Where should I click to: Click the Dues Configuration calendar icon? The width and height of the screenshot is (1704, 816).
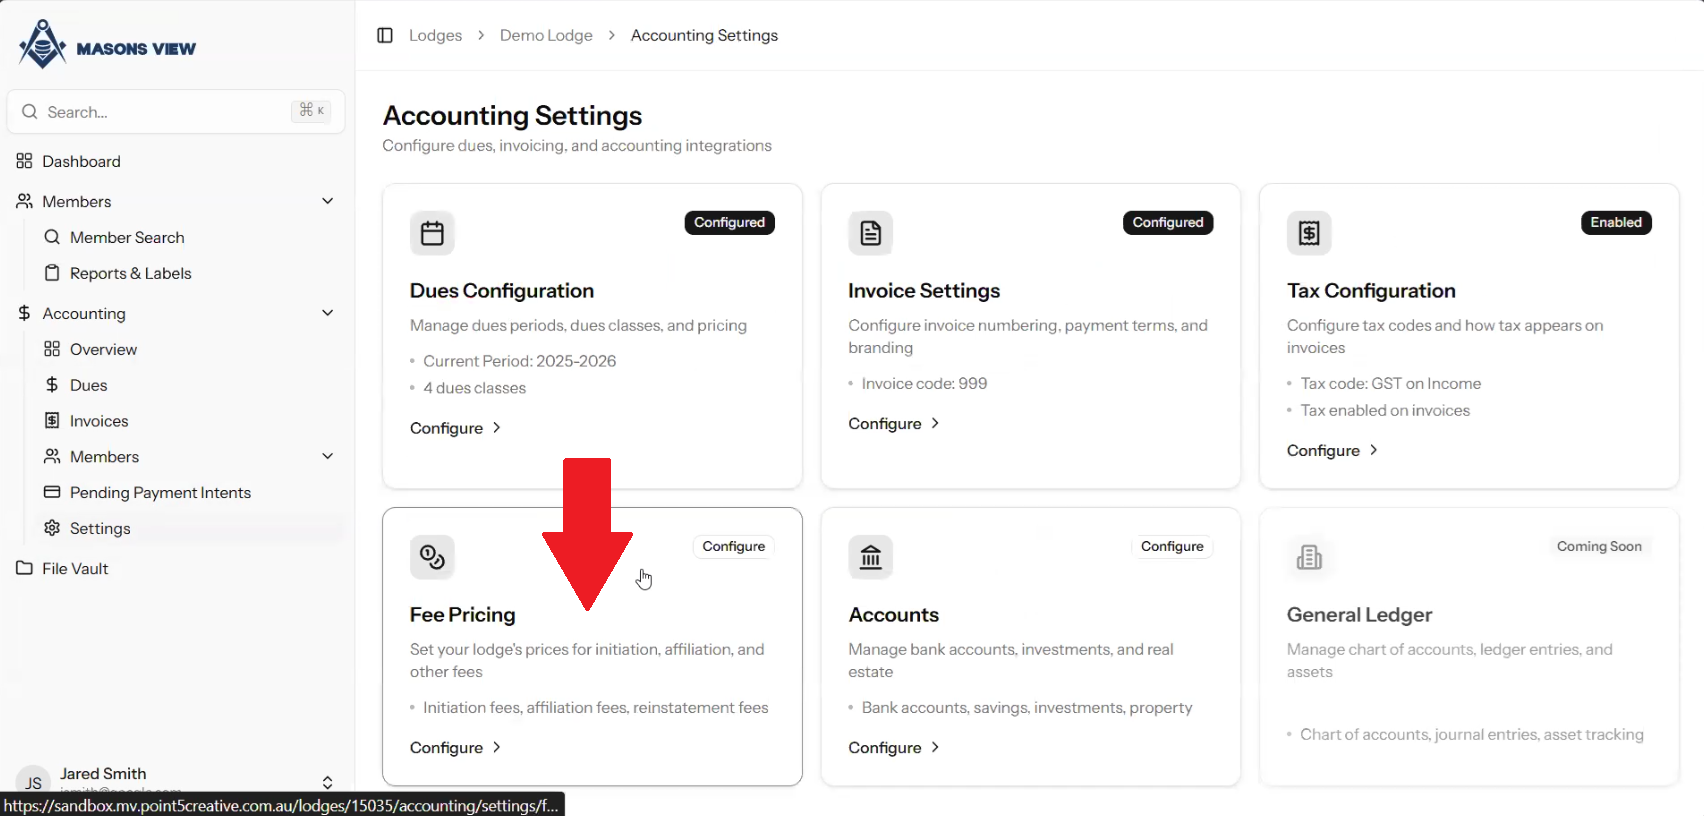432,233
